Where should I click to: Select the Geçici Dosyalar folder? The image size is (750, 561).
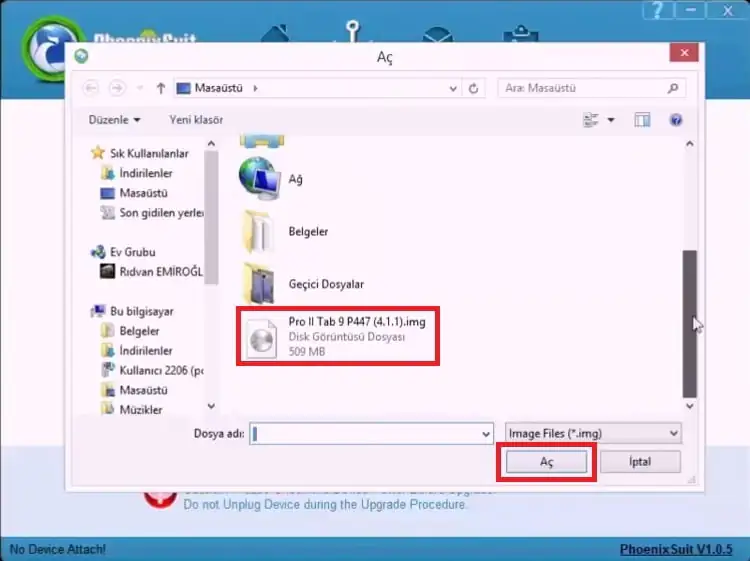point(303,284)
